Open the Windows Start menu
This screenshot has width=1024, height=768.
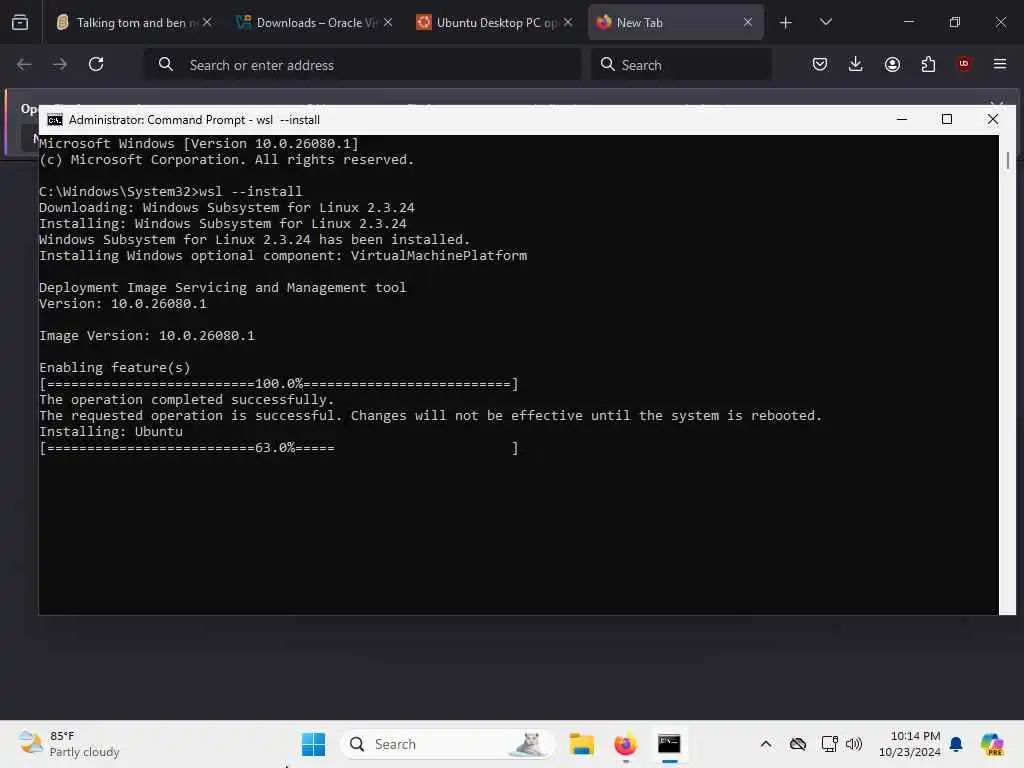(313, 744)
